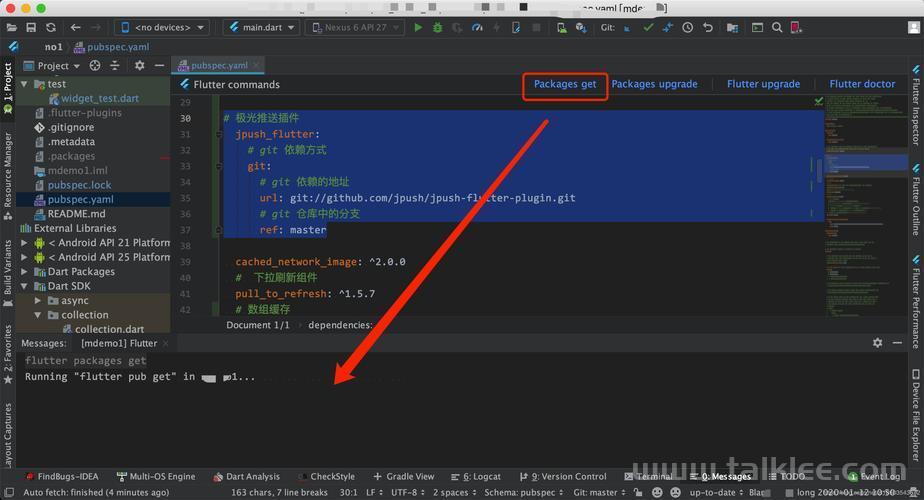Screen dimensions: 924x500
Task: Open the device selector dropdown
Action: 162,27
